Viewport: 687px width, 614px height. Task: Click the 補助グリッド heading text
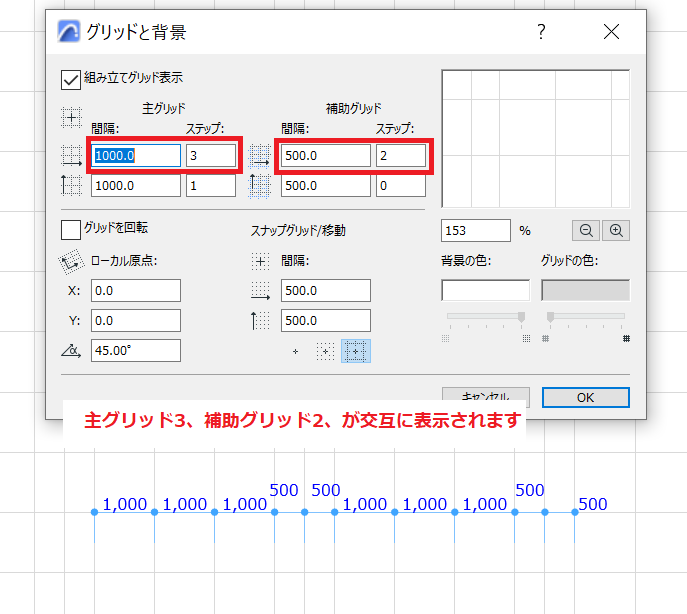[353, 108]
